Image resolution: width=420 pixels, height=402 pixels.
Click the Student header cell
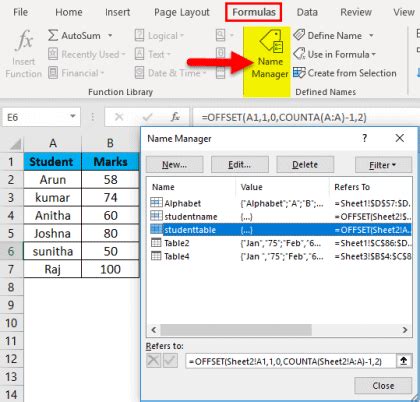(x=53, y=162)
